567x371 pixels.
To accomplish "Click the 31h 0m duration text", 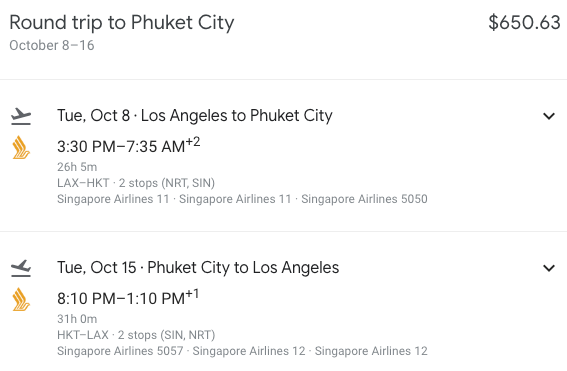I will click(77, 319).
